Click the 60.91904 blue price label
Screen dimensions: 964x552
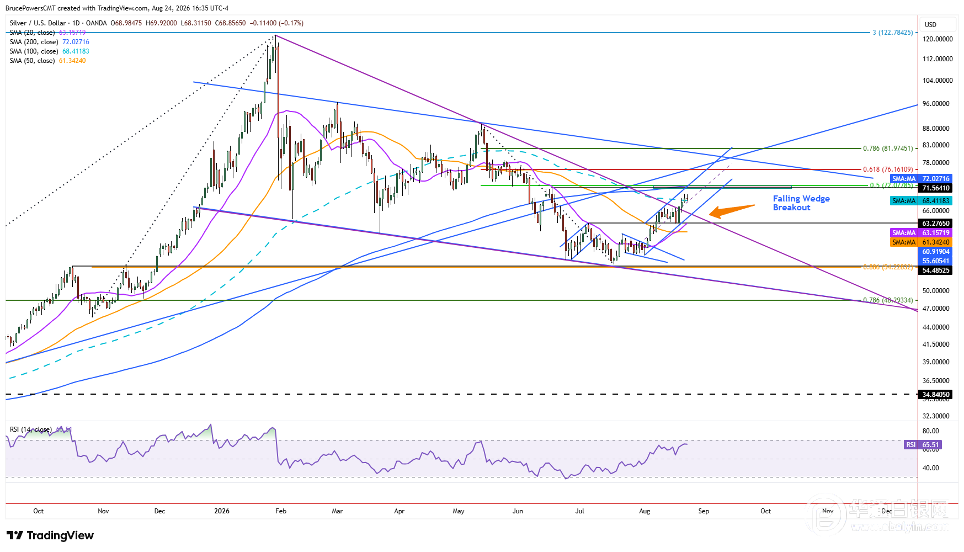pyautogui.click(x=934, y=252)
